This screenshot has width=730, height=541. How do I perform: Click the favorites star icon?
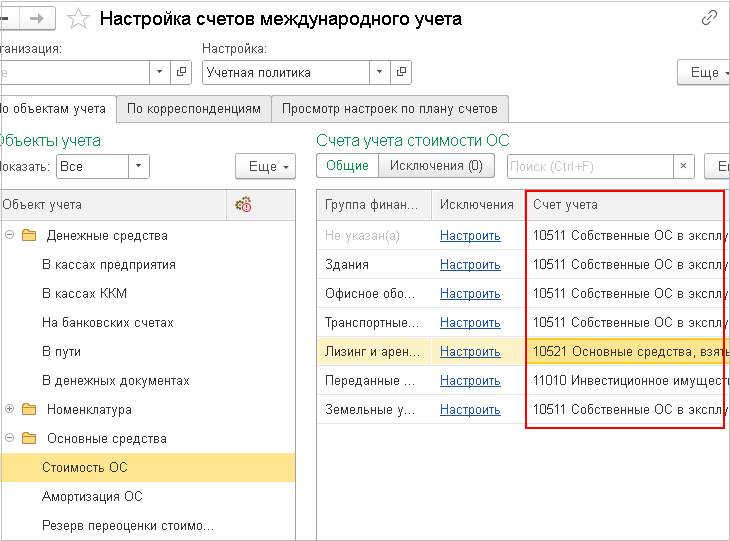78,19
